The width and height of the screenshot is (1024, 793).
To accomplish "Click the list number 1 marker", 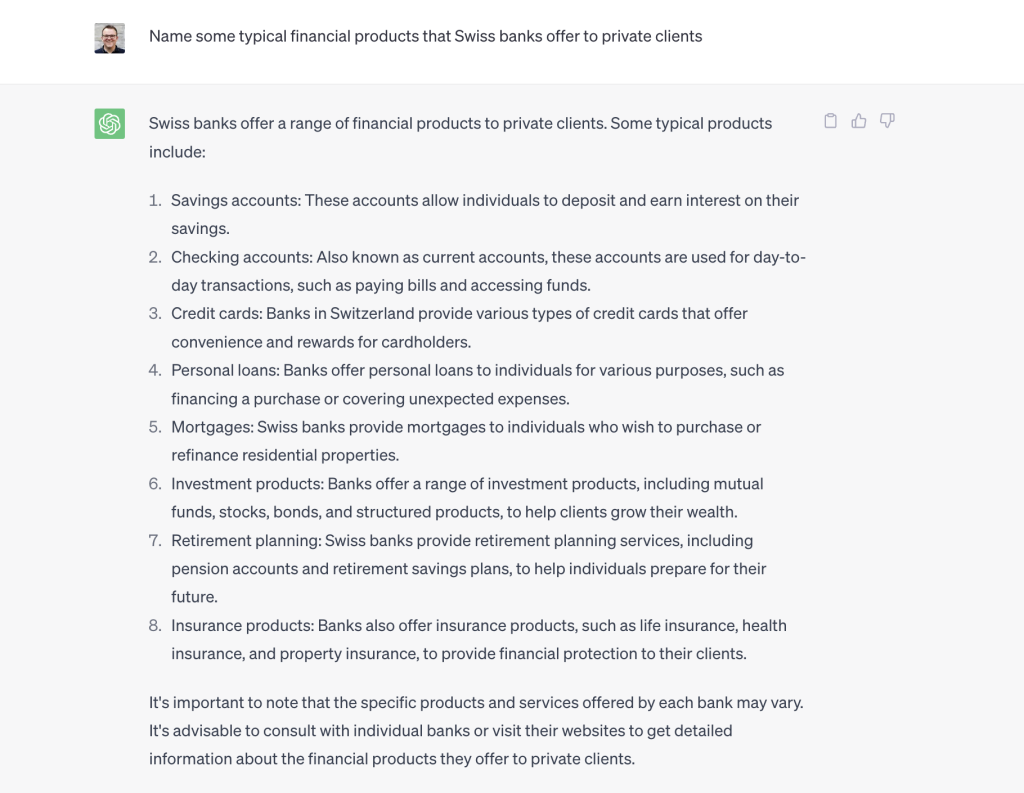I will [155, 200].
